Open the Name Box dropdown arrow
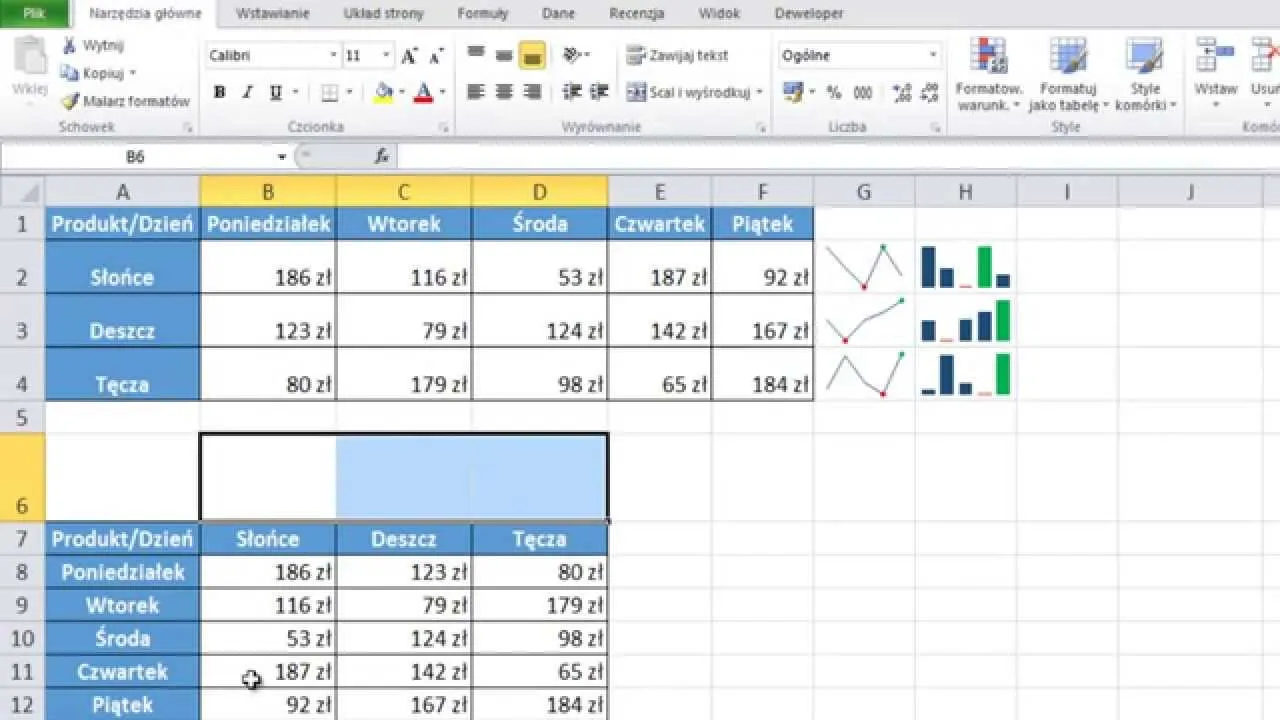This screenshot has width=1280, height=720. click(282, 157)
